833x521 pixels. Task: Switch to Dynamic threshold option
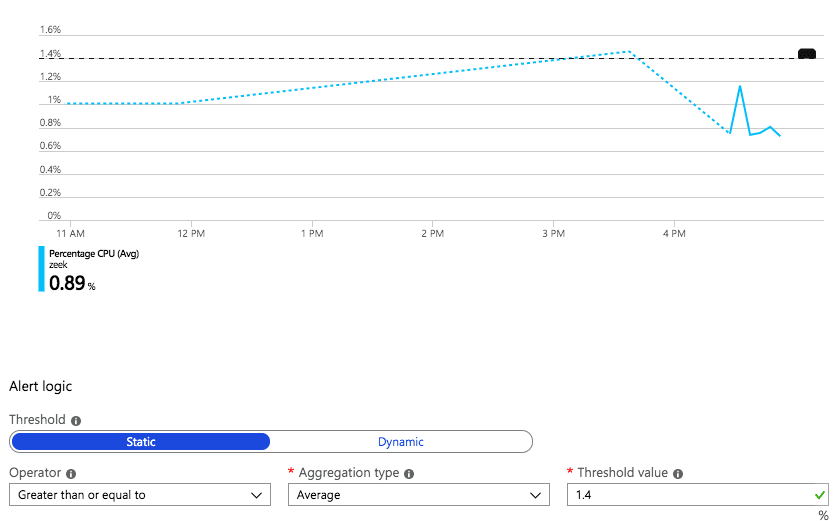click(401, 442)
